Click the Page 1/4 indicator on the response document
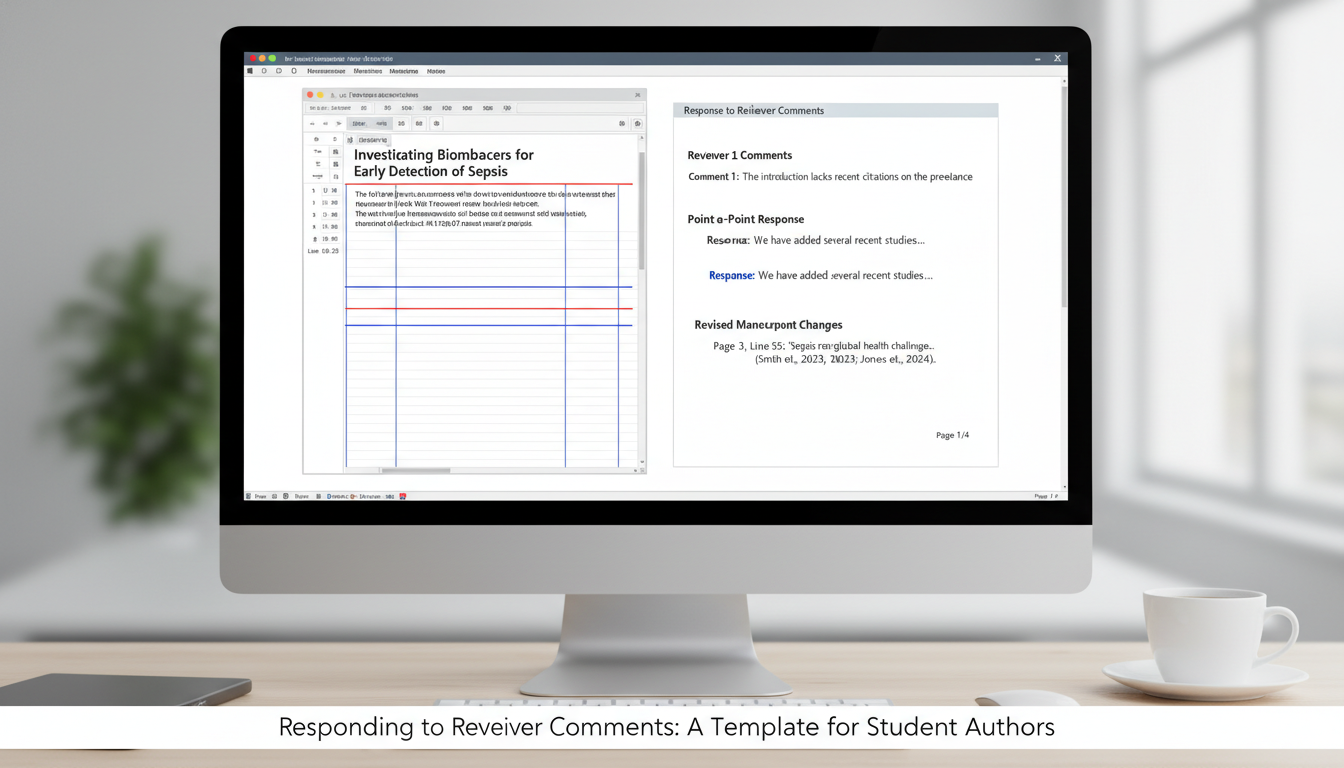The height and width of the screenshot is (768, 1344). [952, 435]
